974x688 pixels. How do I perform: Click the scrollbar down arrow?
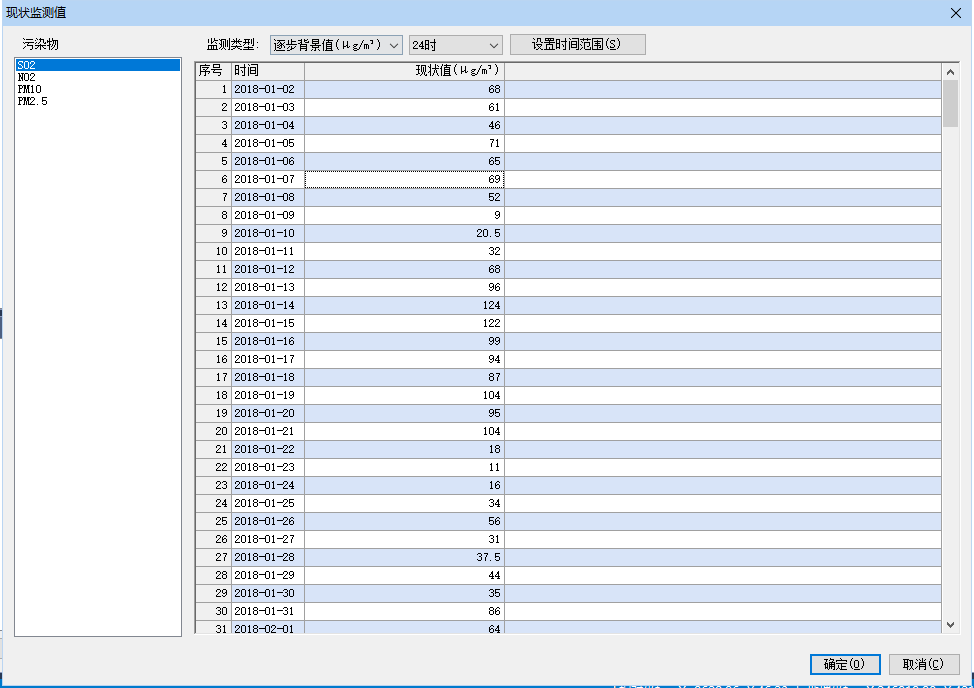click(950, 624)
